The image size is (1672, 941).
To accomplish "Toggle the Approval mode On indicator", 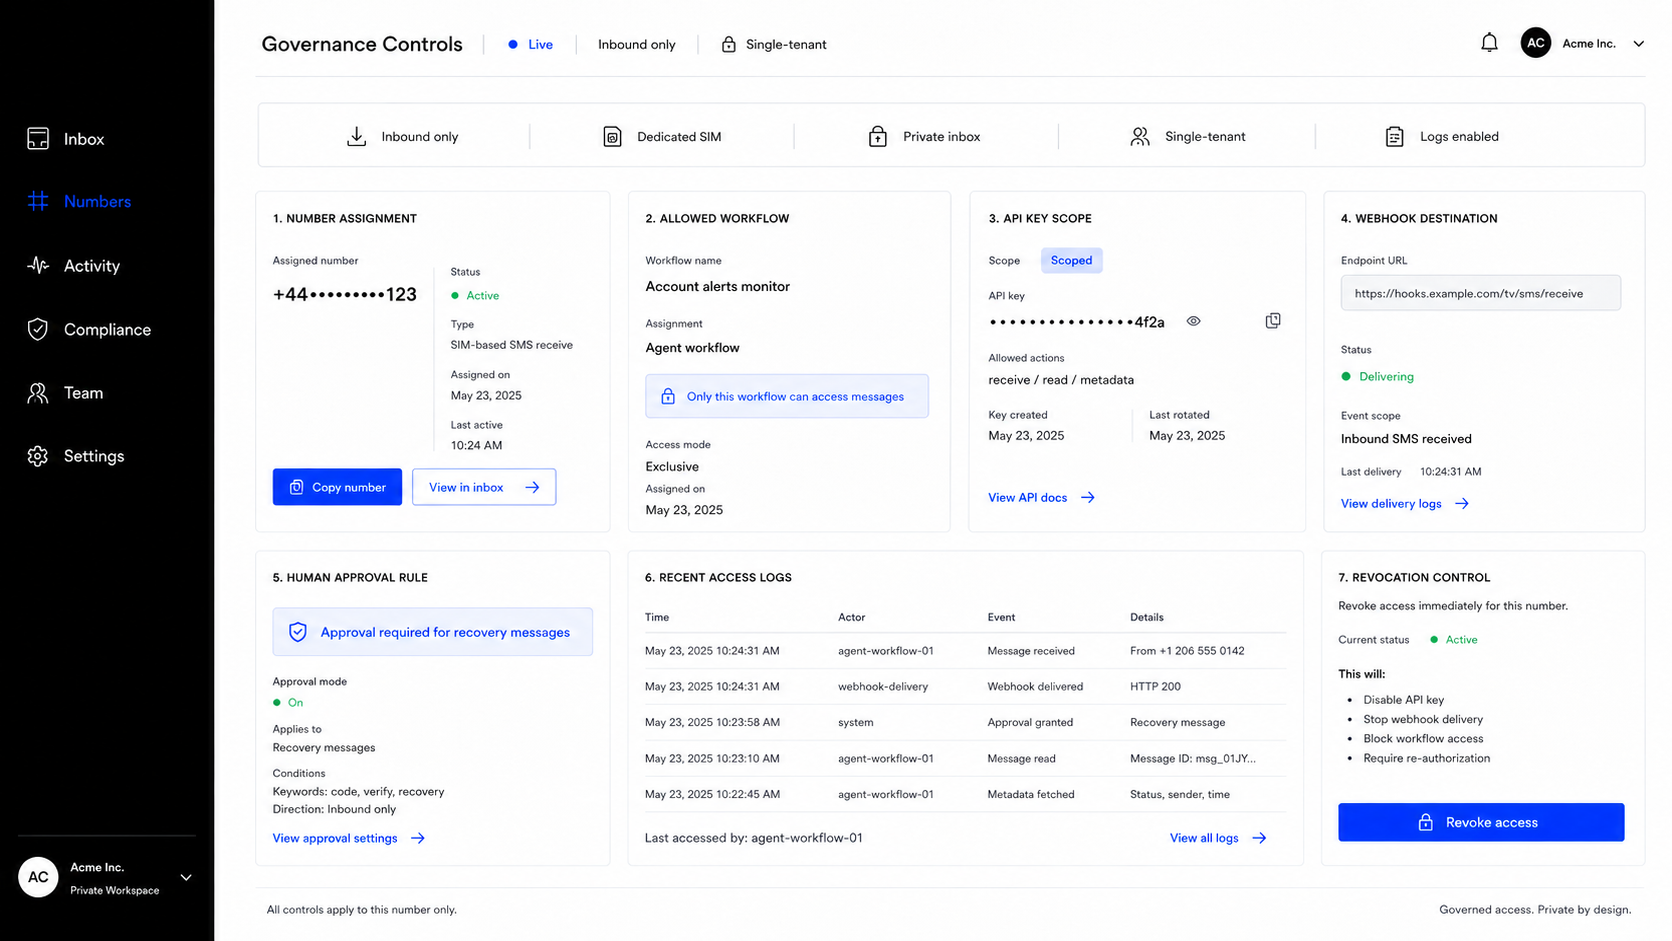I will tap(288, 703).
